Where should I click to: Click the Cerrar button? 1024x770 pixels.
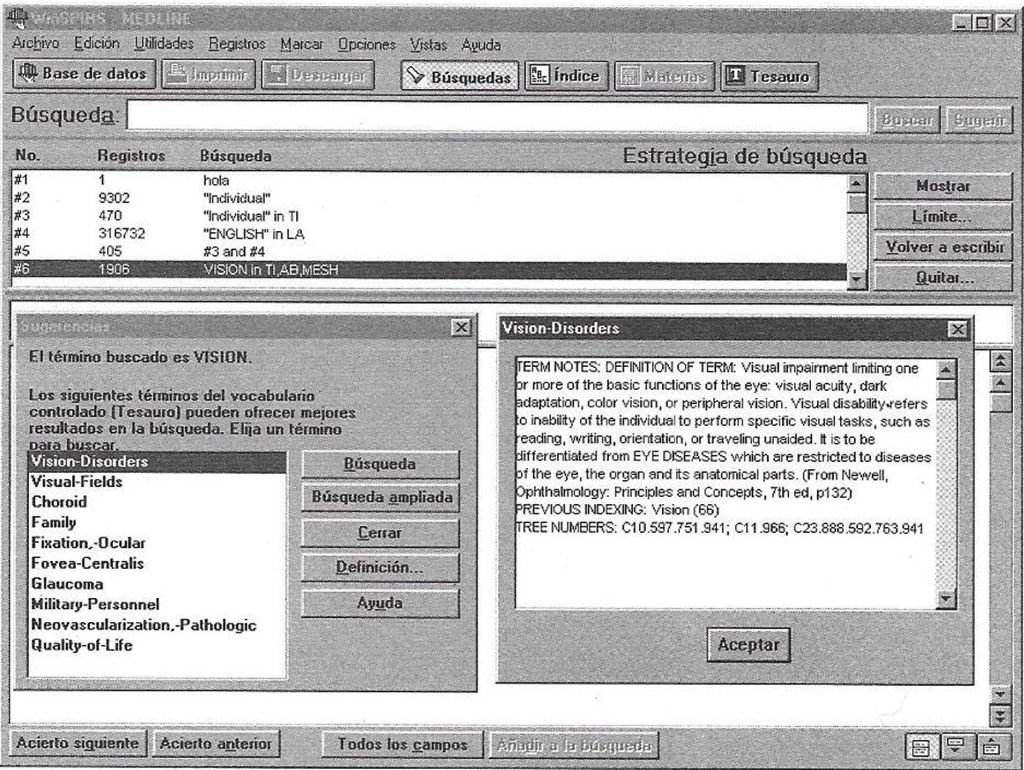tap(380, 533)
